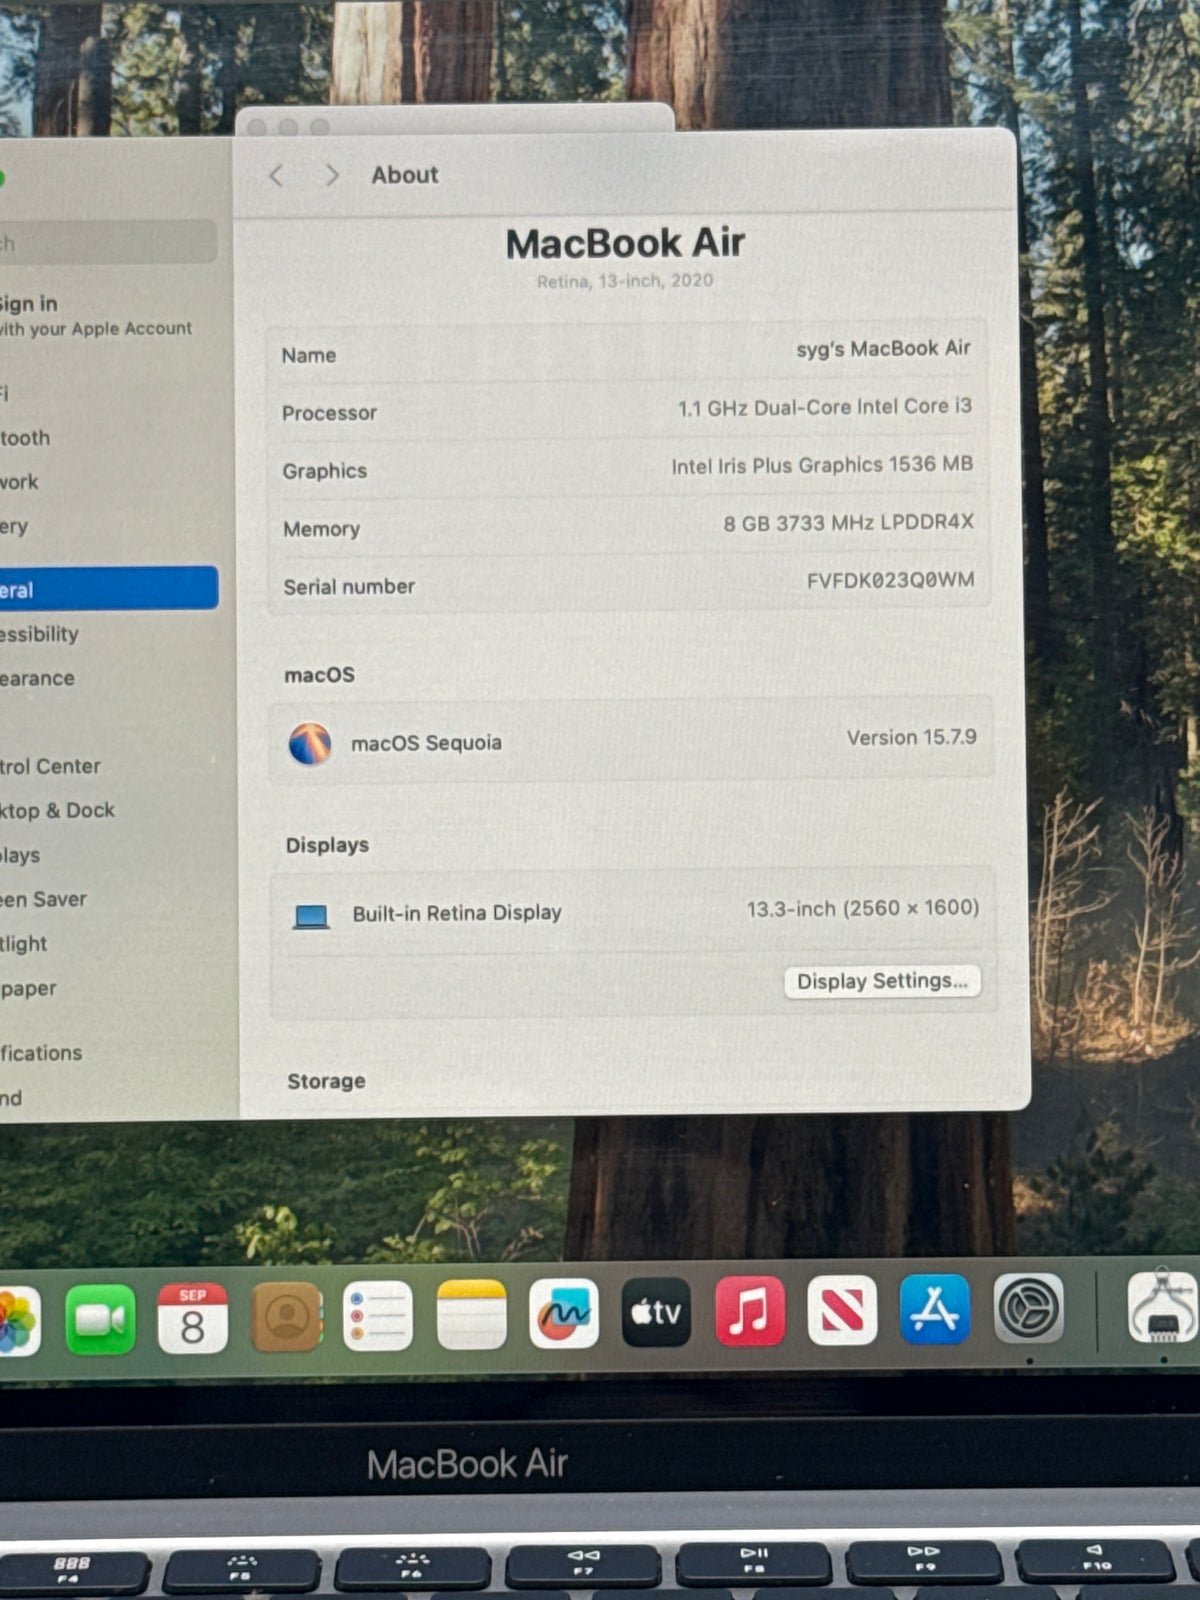This screenshot has height=1600, width=1200.
Task: Click the processor value 1.1 GHz Dual-Core Intel Core i3
Action: coord(825,407)
